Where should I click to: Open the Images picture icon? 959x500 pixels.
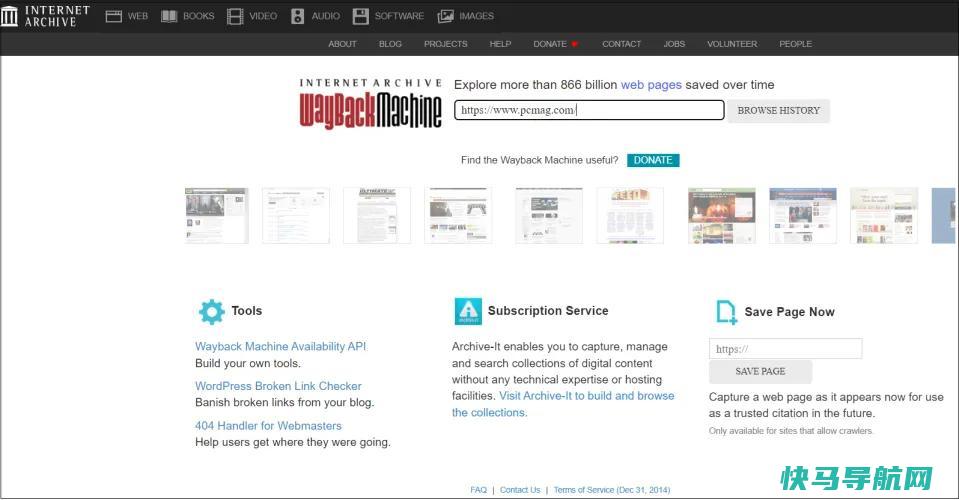(x=445, y=17)
